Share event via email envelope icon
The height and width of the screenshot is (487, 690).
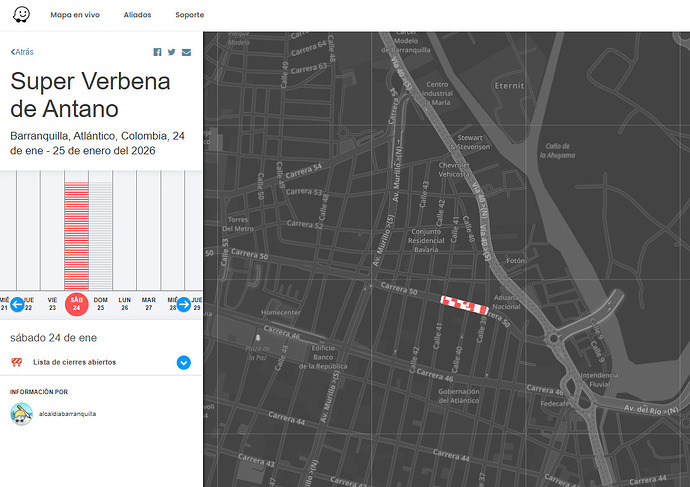point(186,52)
